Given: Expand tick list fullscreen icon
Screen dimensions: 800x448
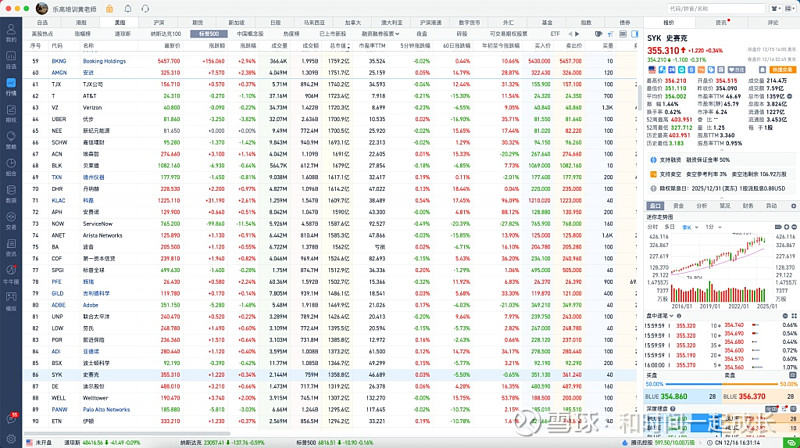Looking at the screenshot, I should [x=793, y=316].
